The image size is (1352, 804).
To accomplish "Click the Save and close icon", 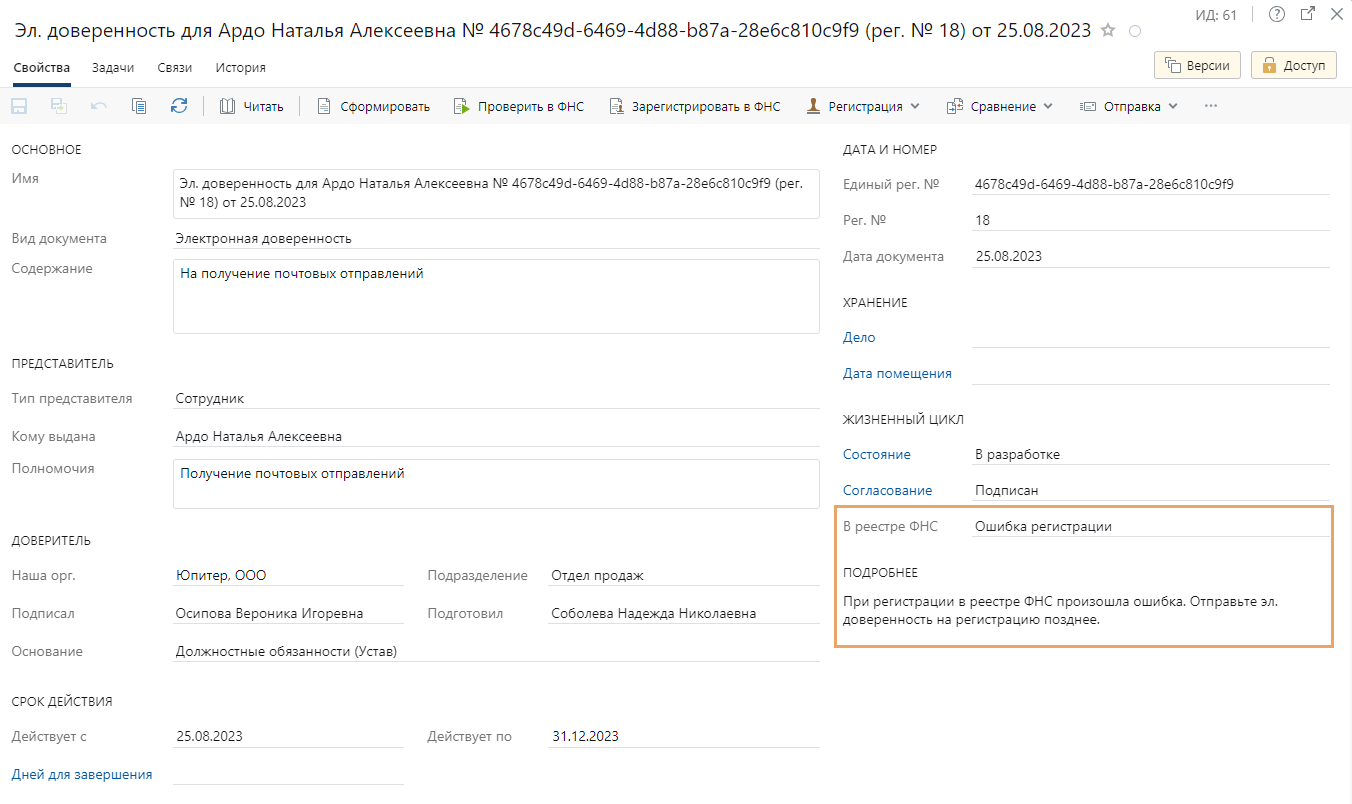I will click(x=59, y=106).
